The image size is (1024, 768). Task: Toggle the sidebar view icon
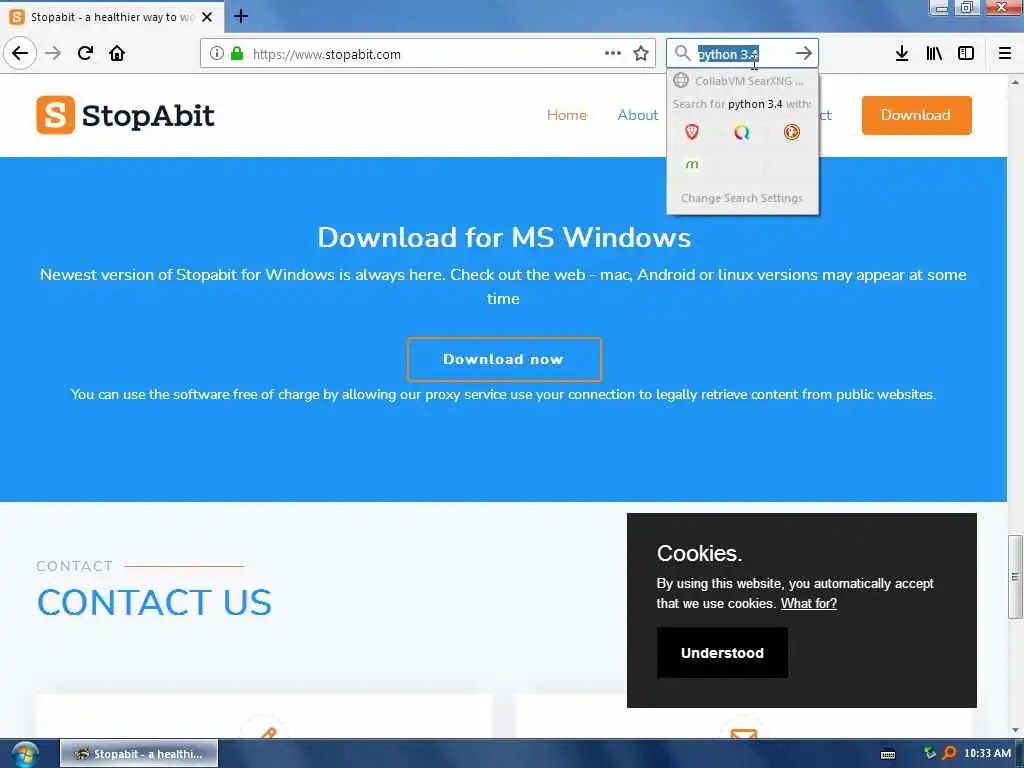click(x=966, y=54)
